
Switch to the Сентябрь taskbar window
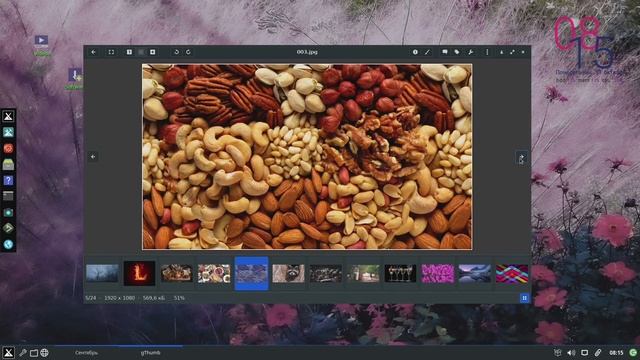tap(87, 353)
